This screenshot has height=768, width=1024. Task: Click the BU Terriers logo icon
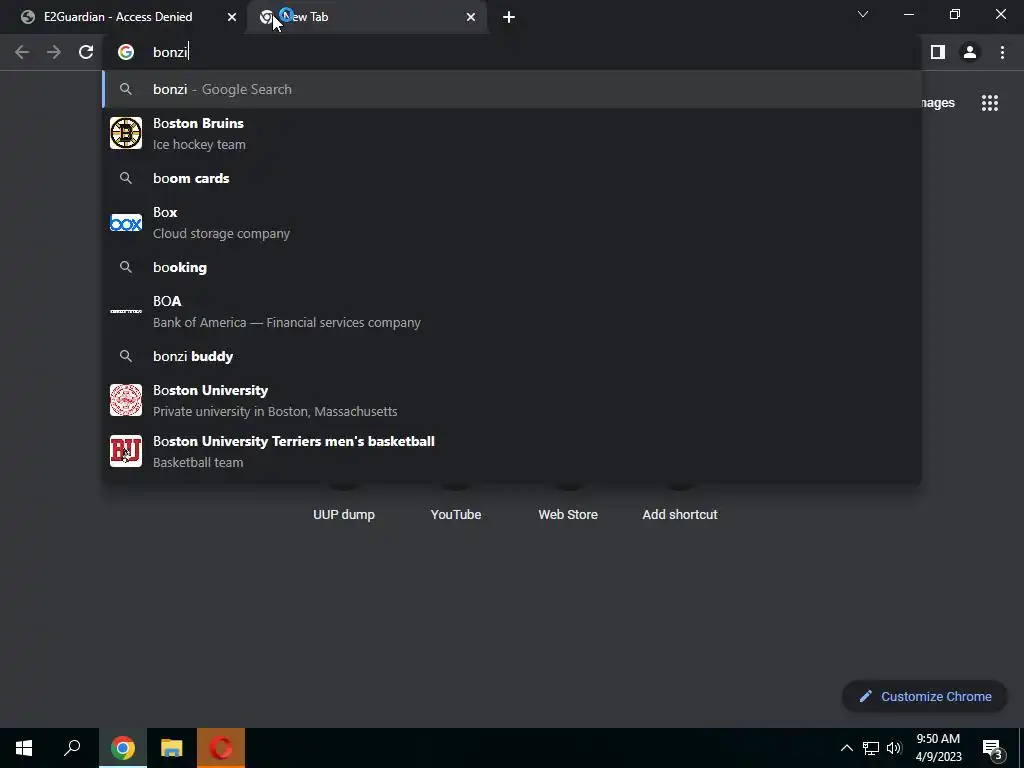(x=126, y=451)
